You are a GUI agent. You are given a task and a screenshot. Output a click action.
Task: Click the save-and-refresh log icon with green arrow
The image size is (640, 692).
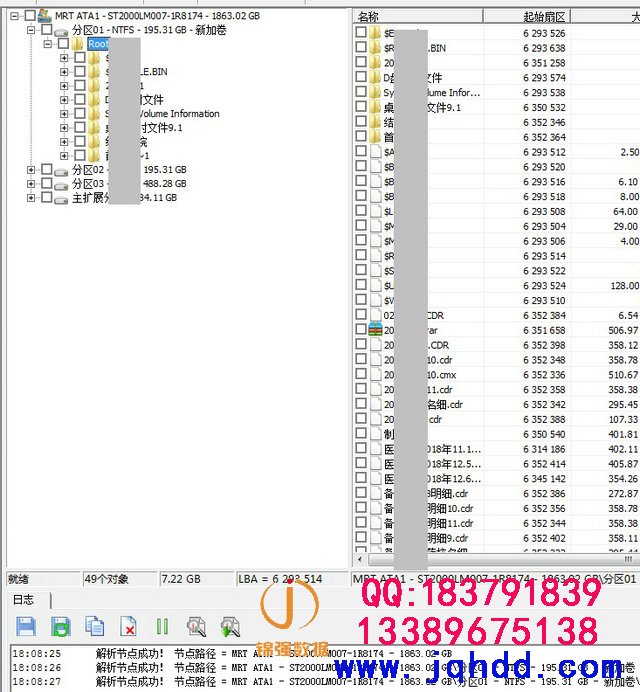pyautogui.click(x=61, y=627)
